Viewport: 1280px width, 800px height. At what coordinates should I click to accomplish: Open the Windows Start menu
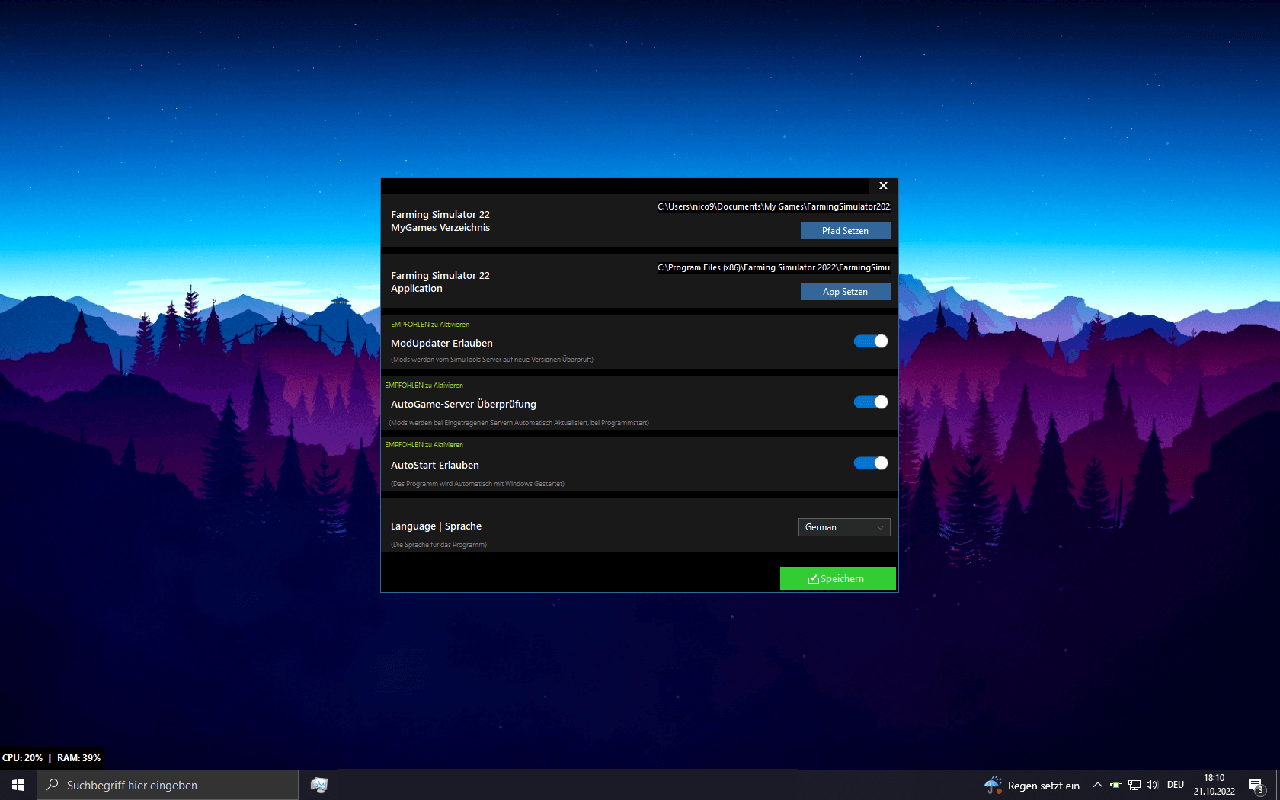18,785
